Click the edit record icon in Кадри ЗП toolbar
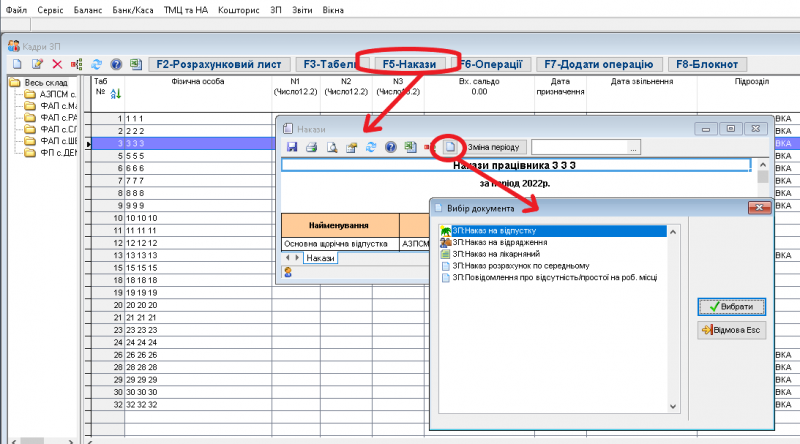 tap(37, 64)
